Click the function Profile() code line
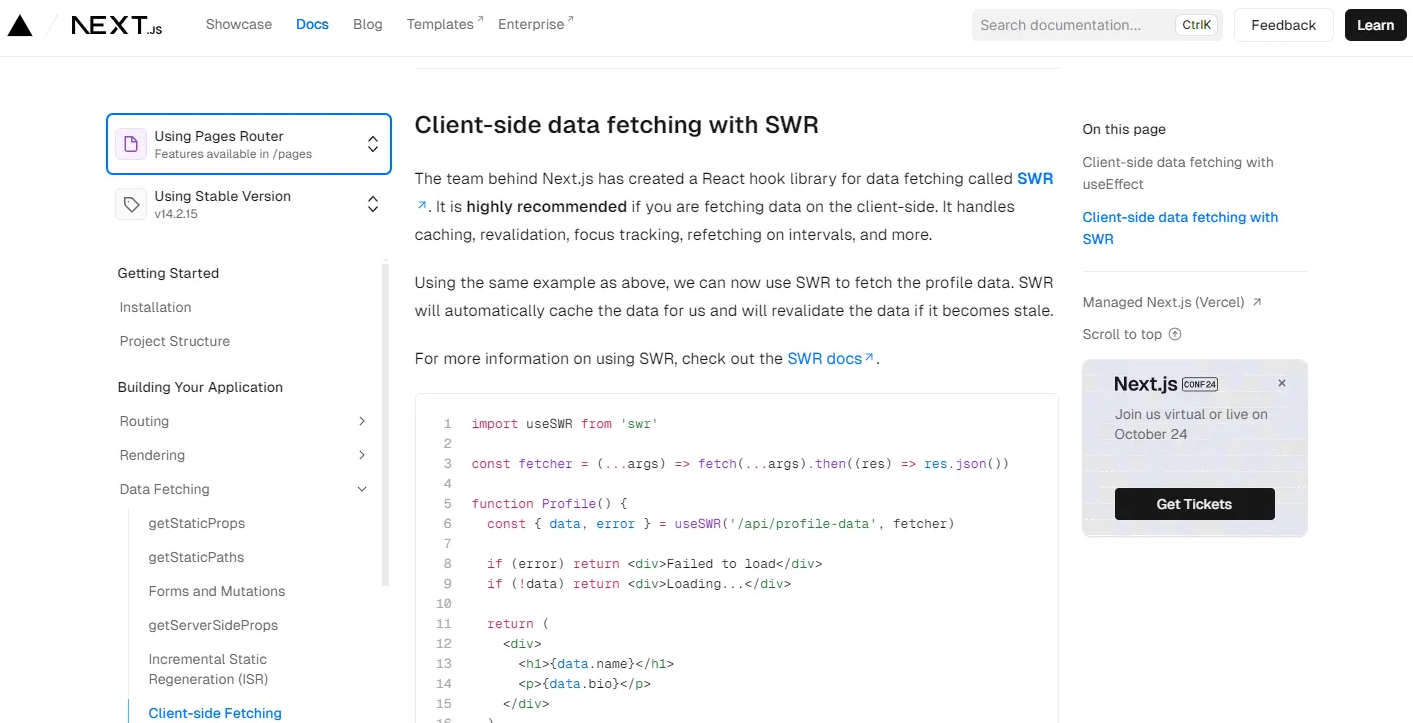Screen dimensions: 1413x723 549,503
